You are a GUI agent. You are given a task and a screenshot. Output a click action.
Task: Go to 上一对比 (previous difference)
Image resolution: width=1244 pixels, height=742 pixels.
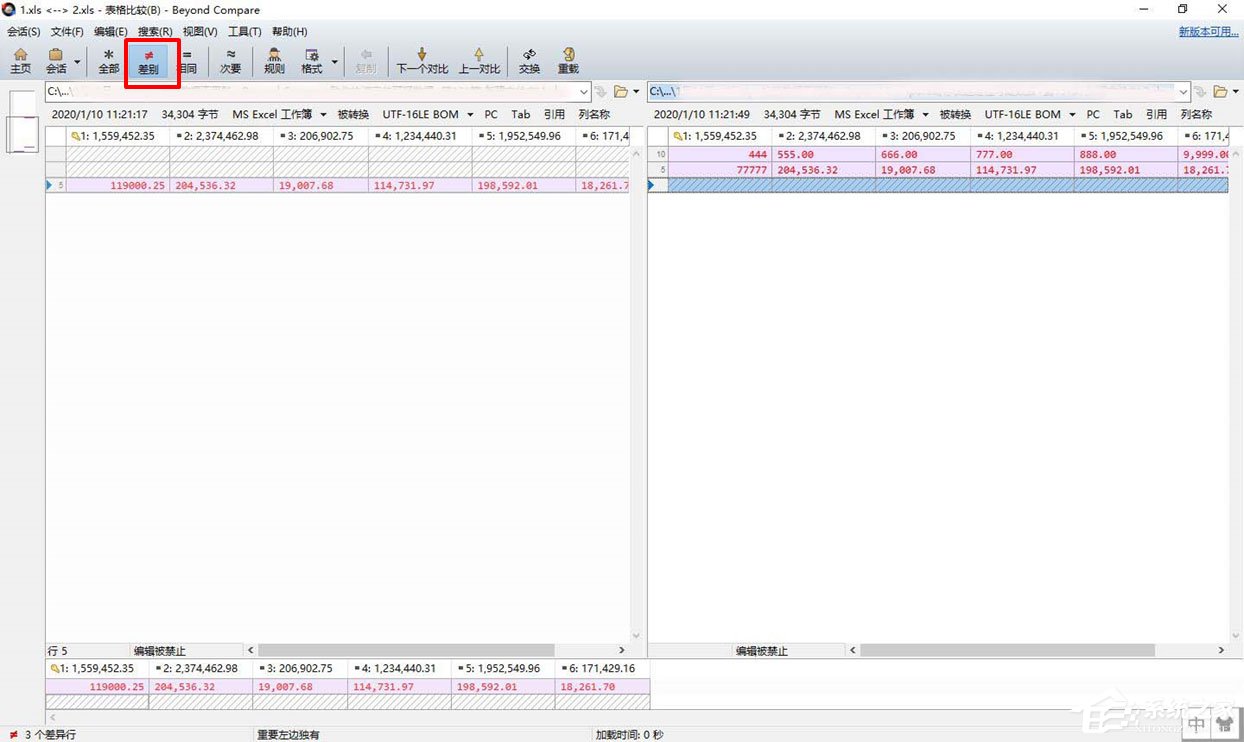pyautogui.click(x=479, y=61)
